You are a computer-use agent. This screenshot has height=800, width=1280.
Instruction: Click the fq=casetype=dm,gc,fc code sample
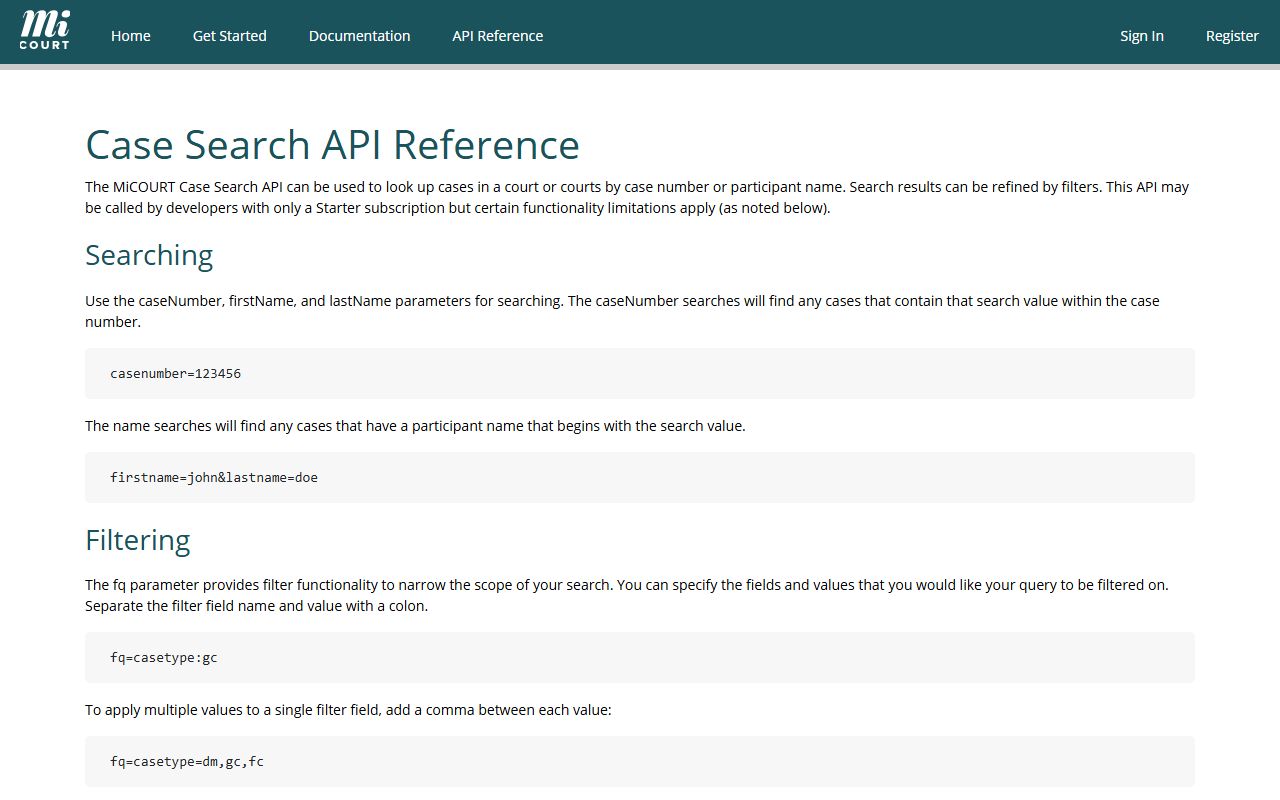640,761
